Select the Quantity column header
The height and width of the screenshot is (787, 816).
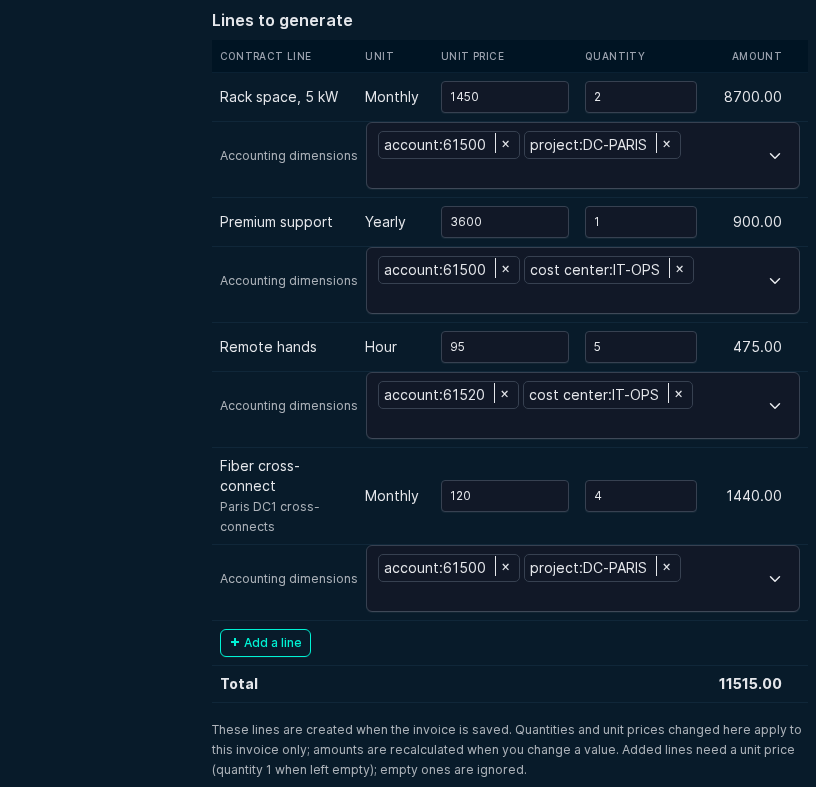[615, 56]
